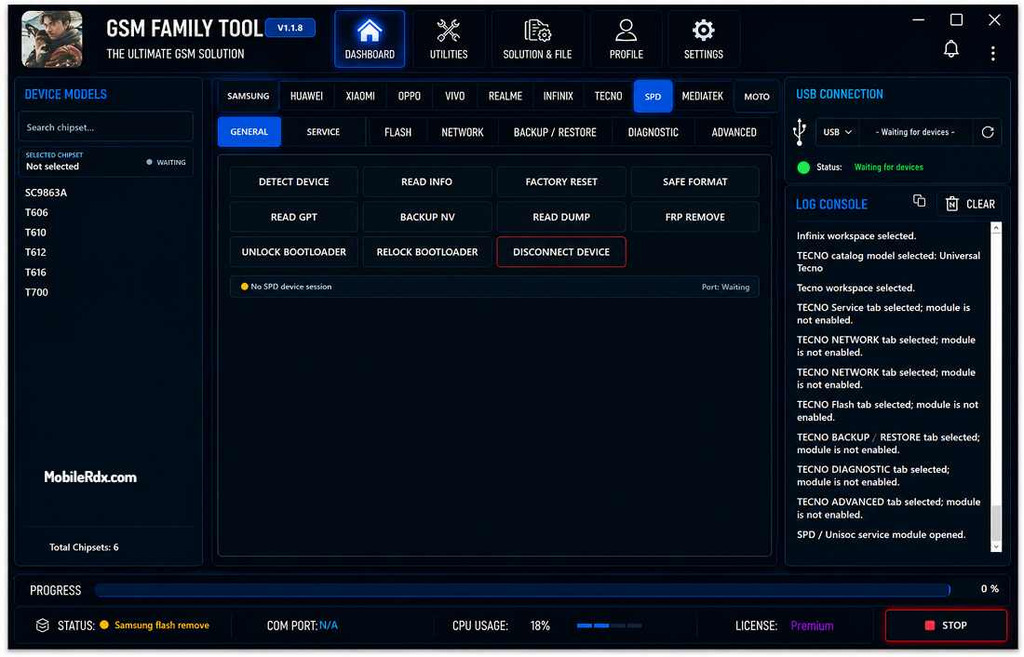Focus the Search chipset field
The width and height of the screenshot is (1024, 657).
click(x=105, y=127)
